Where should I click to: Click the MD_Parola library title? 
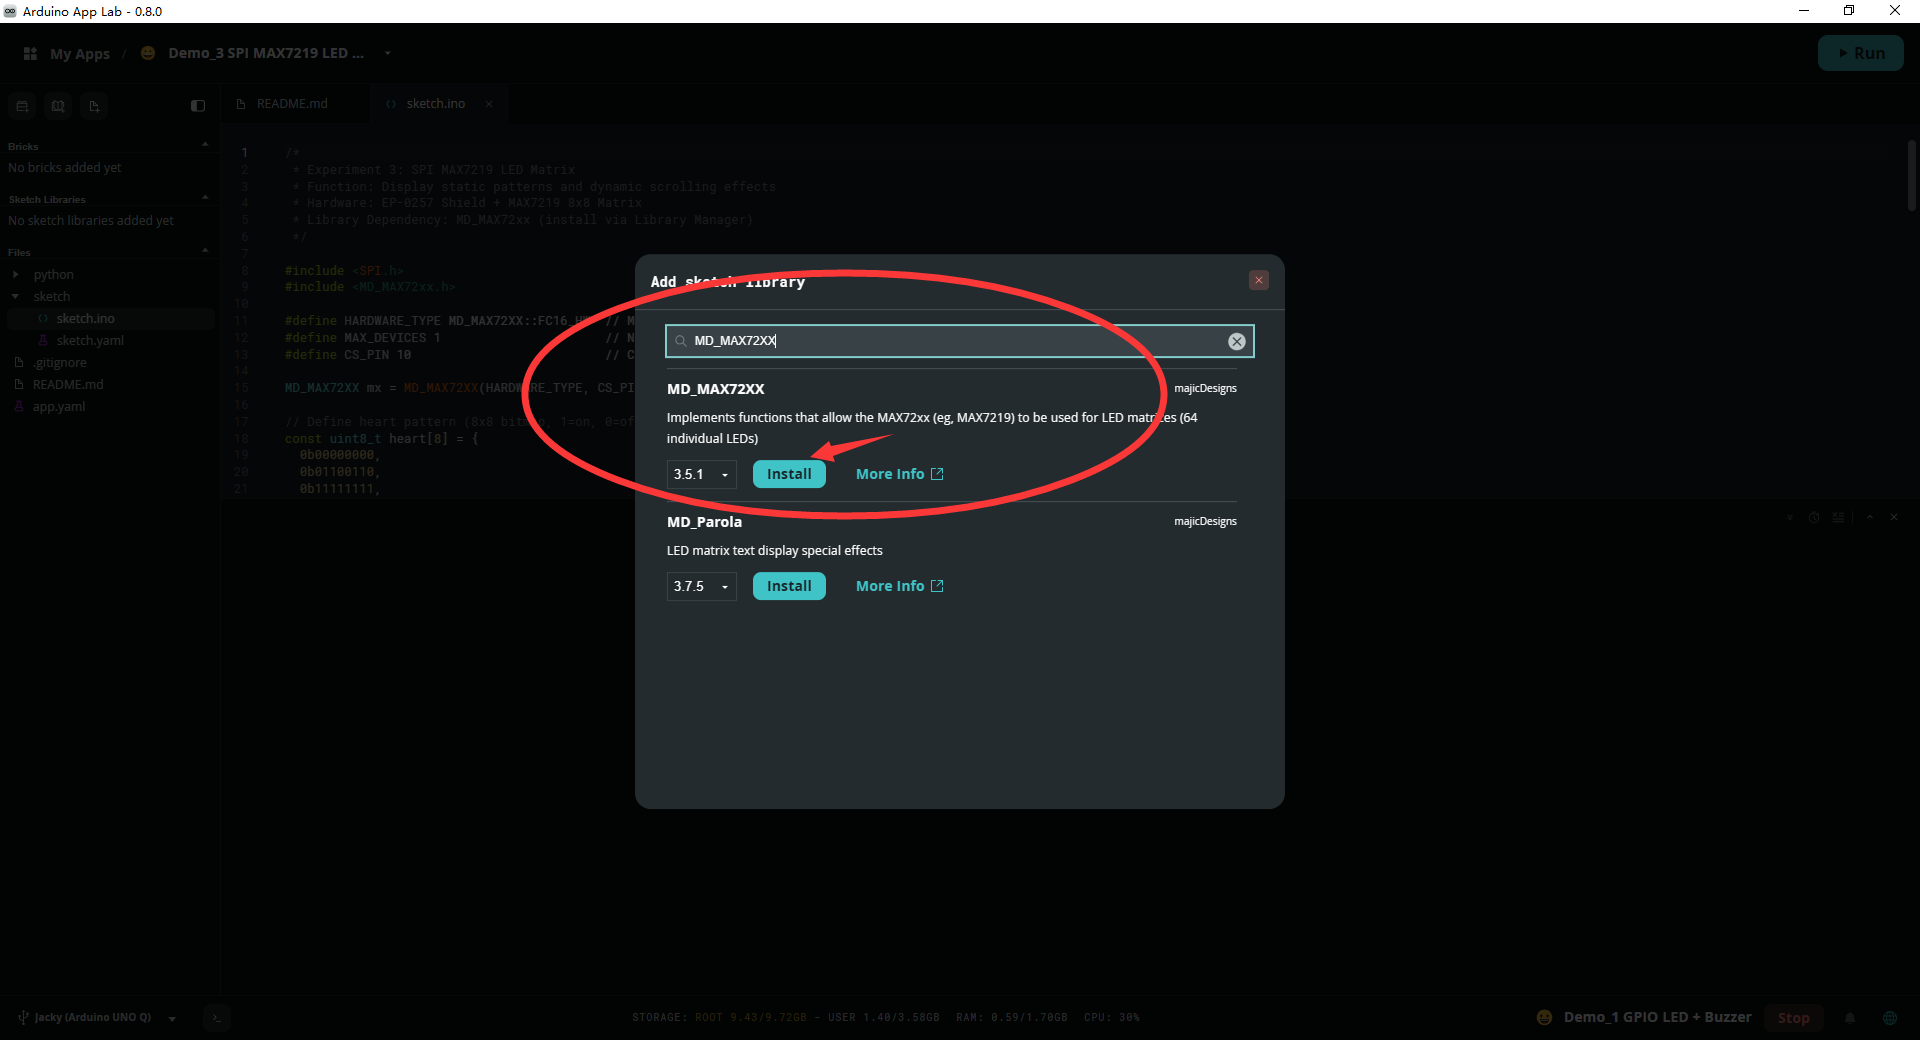click(x=704, y=522)
